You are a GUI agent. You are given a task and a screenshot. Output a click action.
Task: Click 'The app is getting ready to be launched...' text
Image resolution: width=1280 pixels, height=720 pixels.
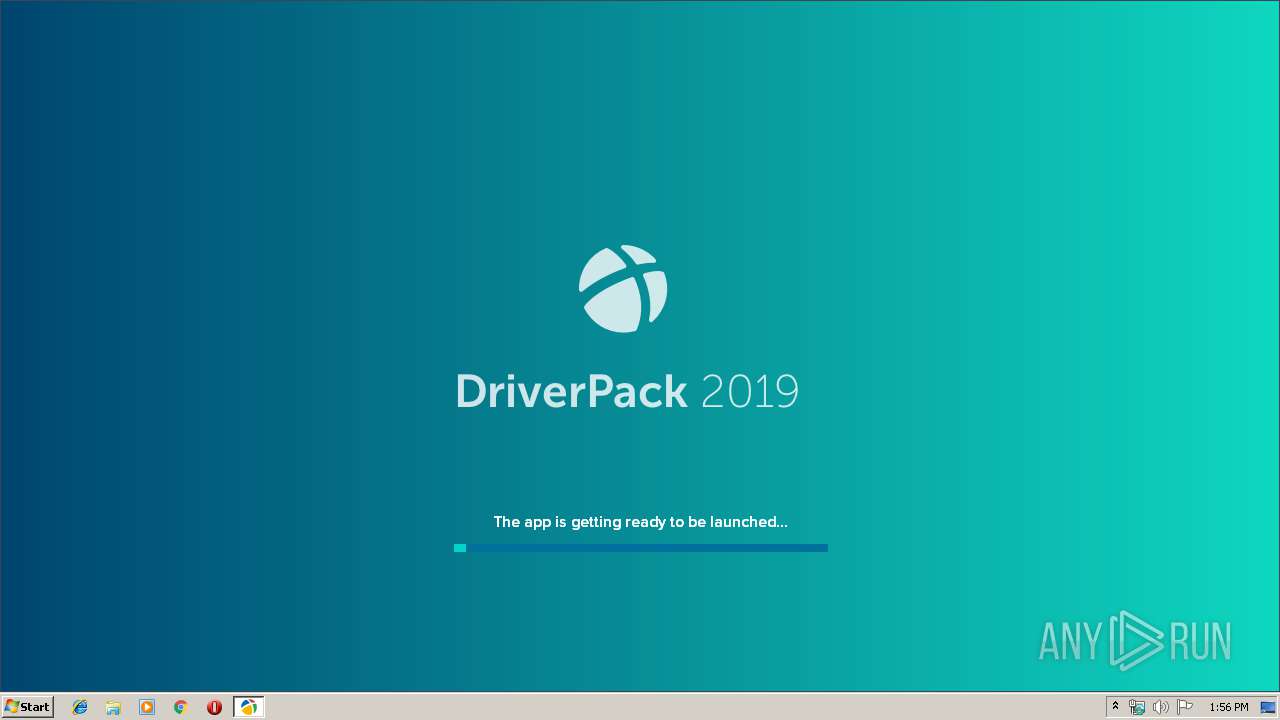click(x=640, y=522)
